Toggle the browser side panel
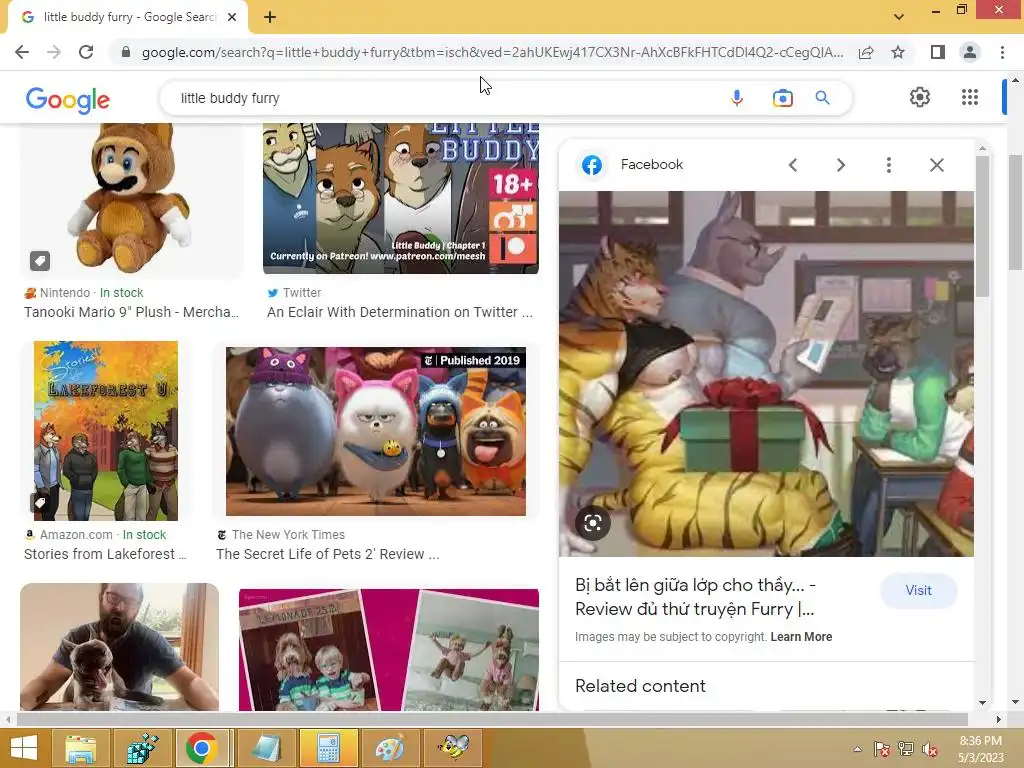This screenshot has height=768, width=1024. tap(938, 52)
